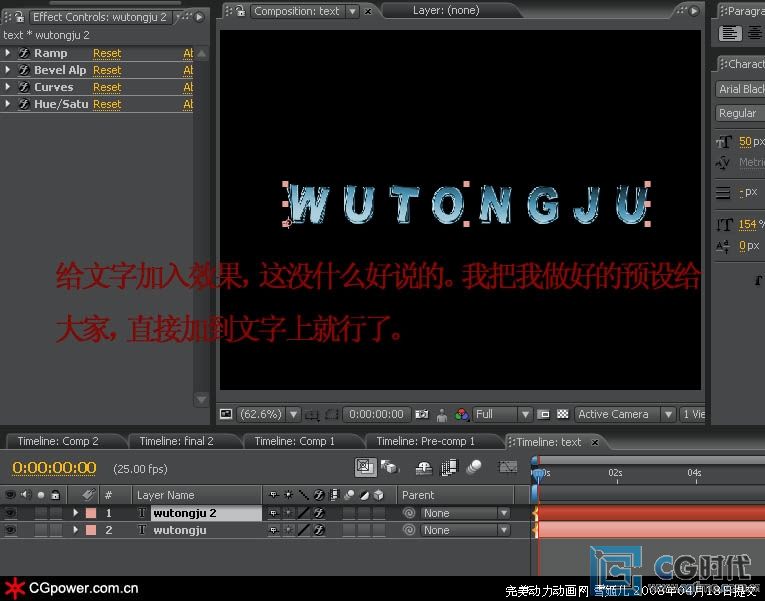Open the Composition name dropdown arrow
Viewport: 765px width, 601px height.
(352, 11)
